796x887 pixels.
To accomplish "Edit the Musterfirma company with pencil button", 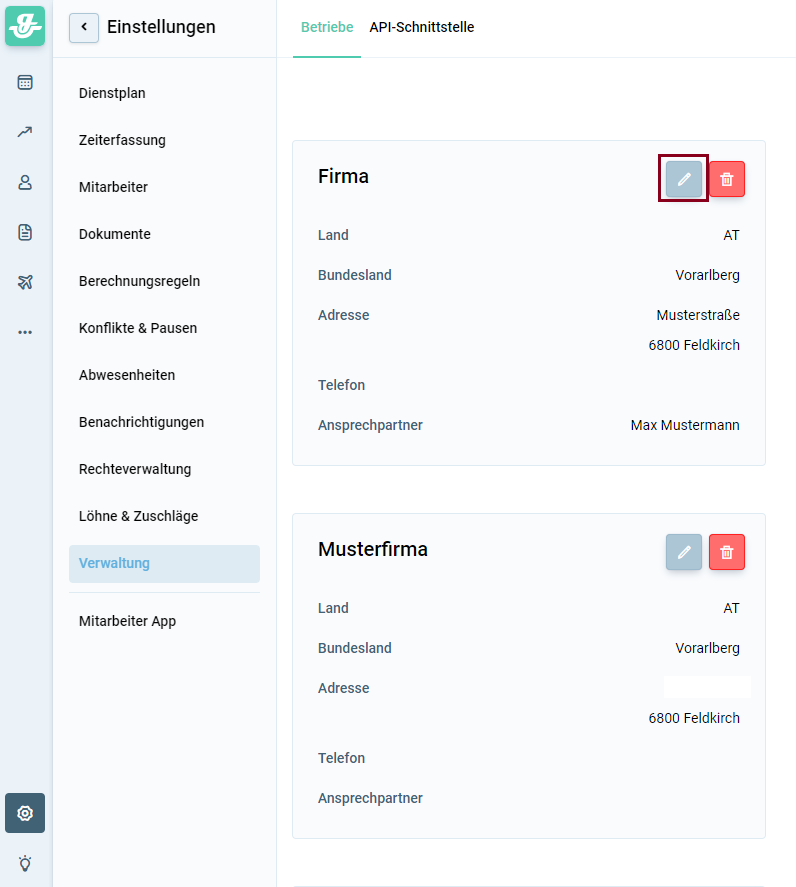I will tap(683, 552).
